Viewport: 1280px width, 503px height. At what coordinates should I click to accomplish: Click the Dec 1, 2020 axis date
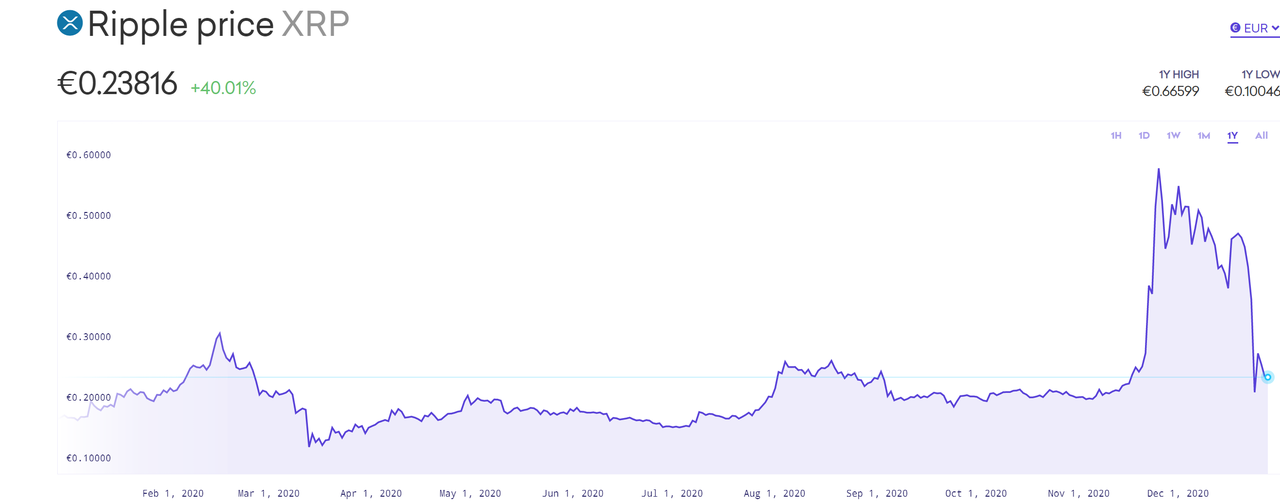[x=1177, y=493]
